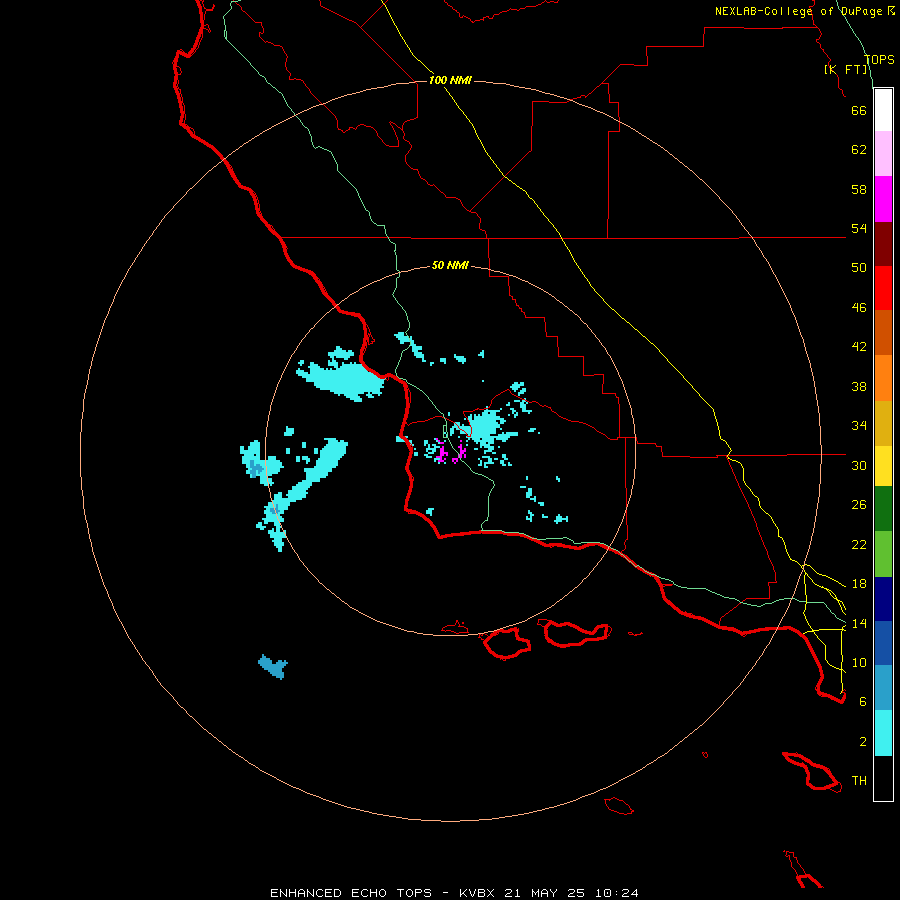Click the magenta high echo top cluster

[x=449, y=451]
